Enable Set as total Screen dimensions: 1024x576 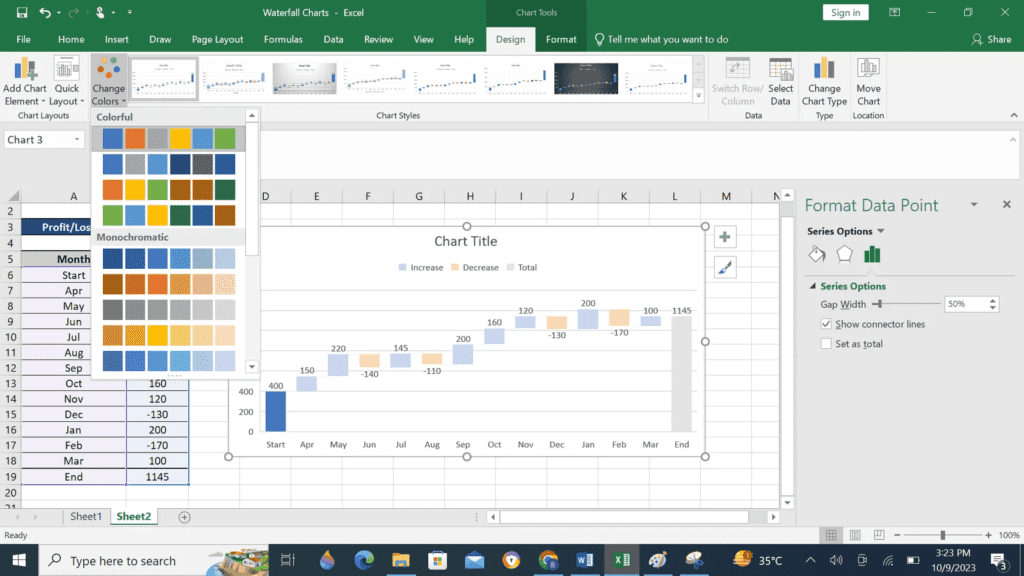coord(825,343)
